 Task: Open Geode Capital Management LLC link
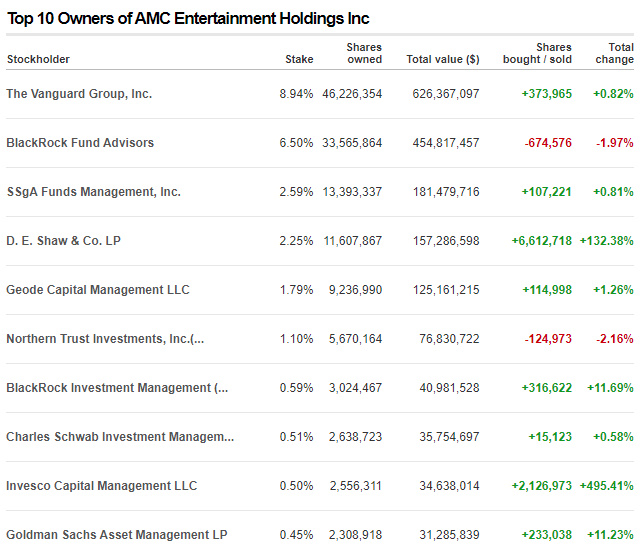pos(98,290)
